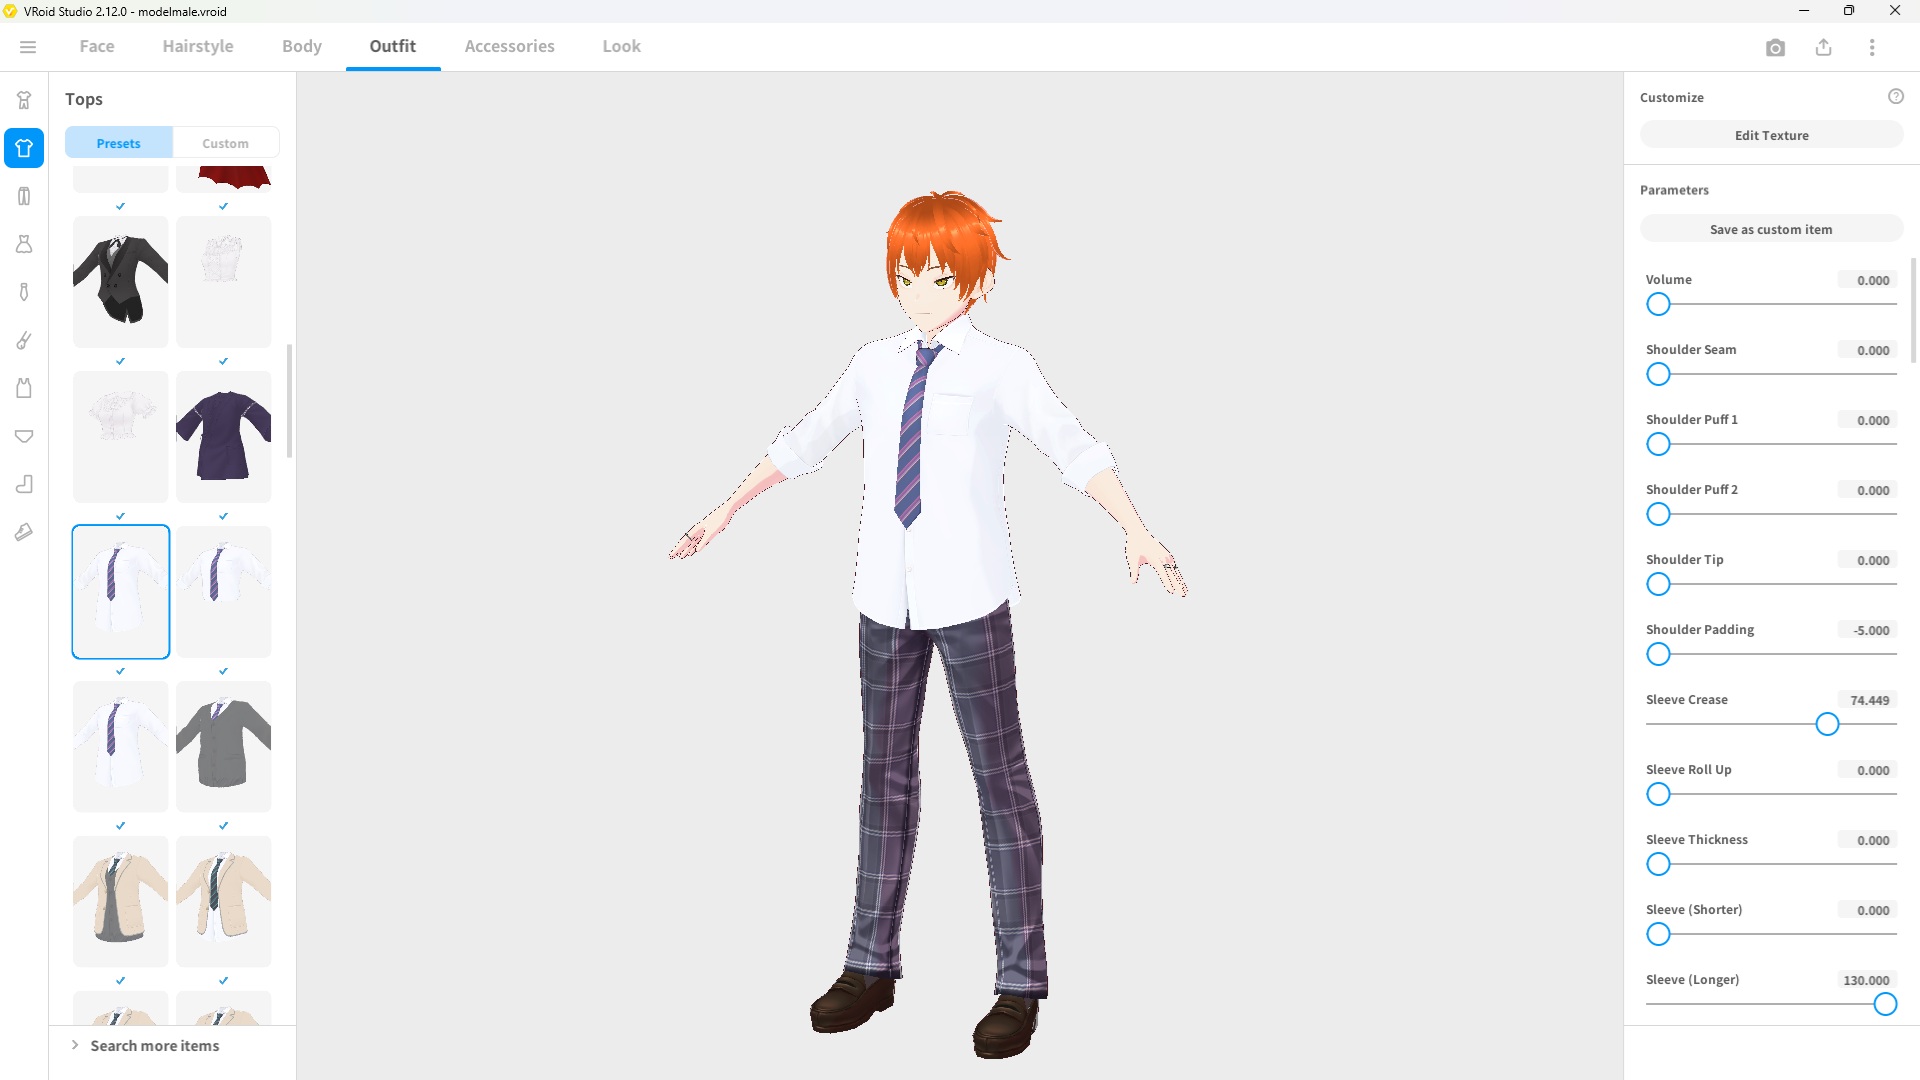Open the hamburger menu in top left
Image resolution: width=1920 pixels, height=1080 pixels.
27,46
